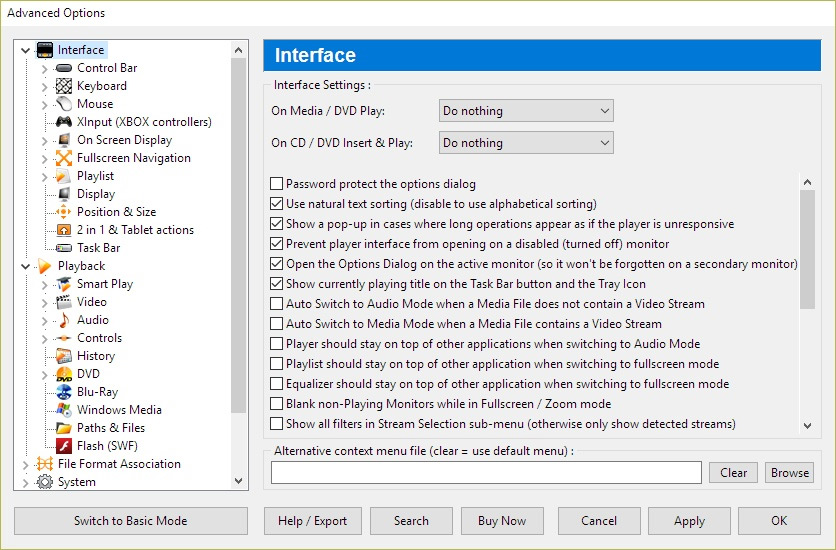This screenshot has width=836, height=550.
Task: Click the Buy Now button
Action: click(502, 521)
